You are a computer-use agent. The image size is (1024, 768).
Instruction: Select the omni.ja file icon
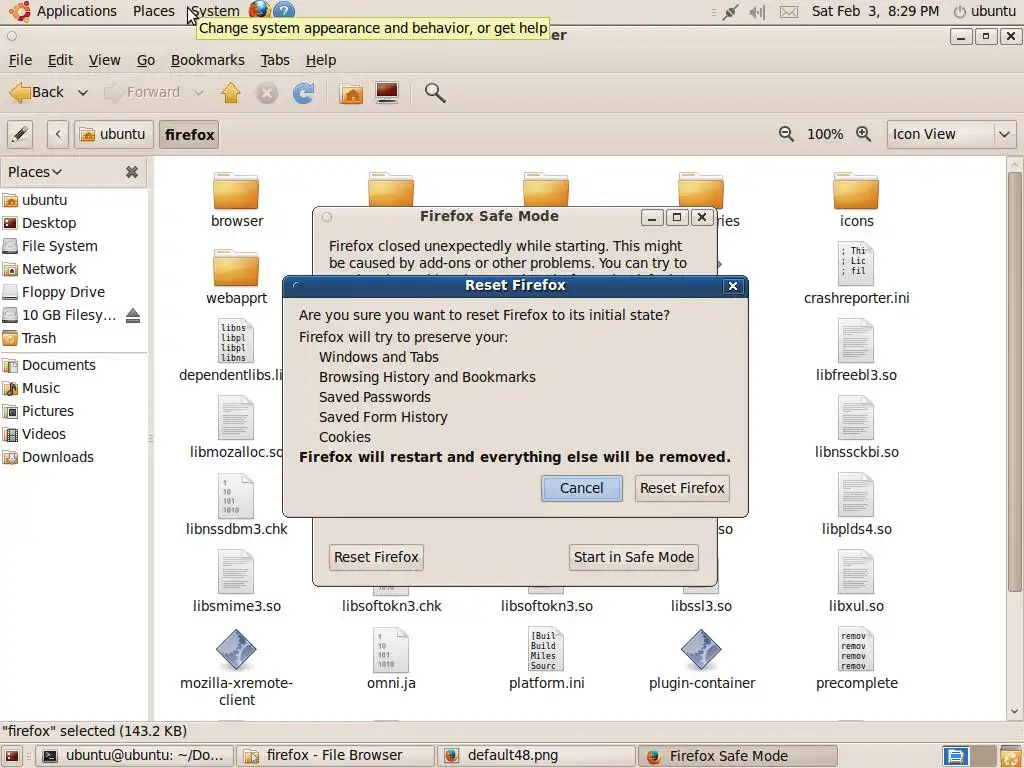point(391,649)
